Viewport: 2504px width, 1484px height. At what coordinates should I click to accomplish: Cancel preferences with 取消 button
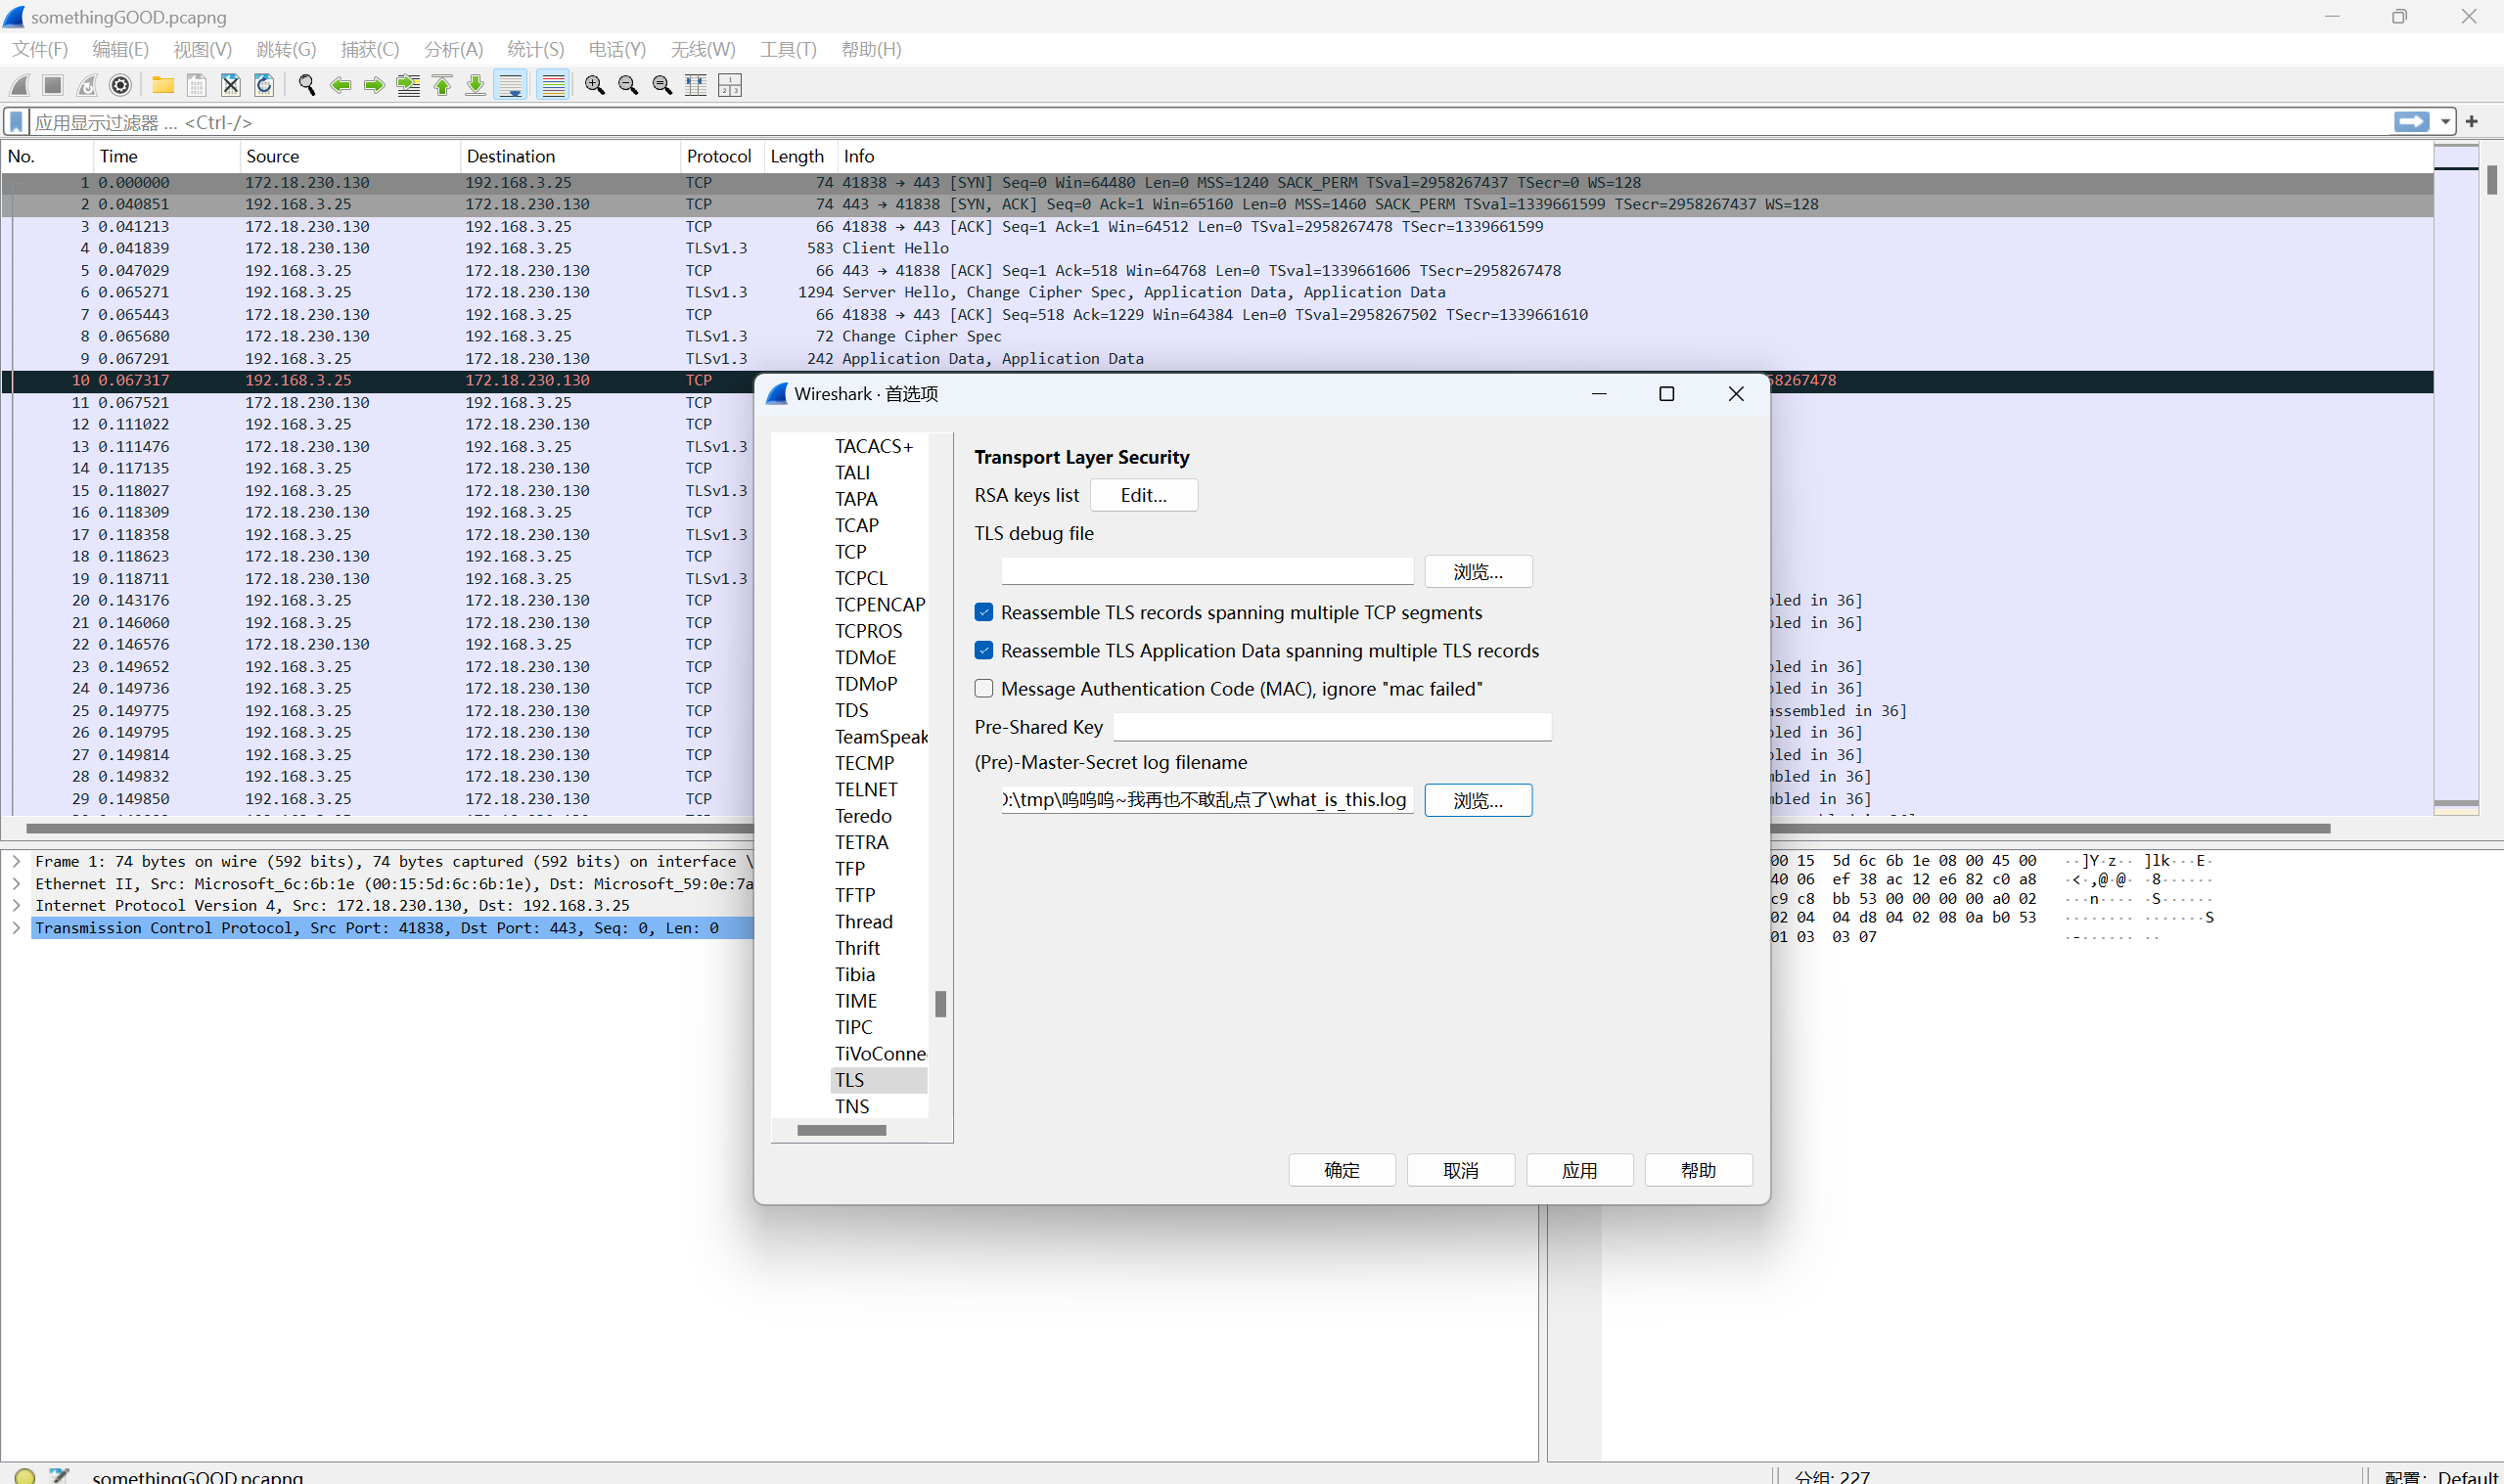(x=1460, y=1170)
